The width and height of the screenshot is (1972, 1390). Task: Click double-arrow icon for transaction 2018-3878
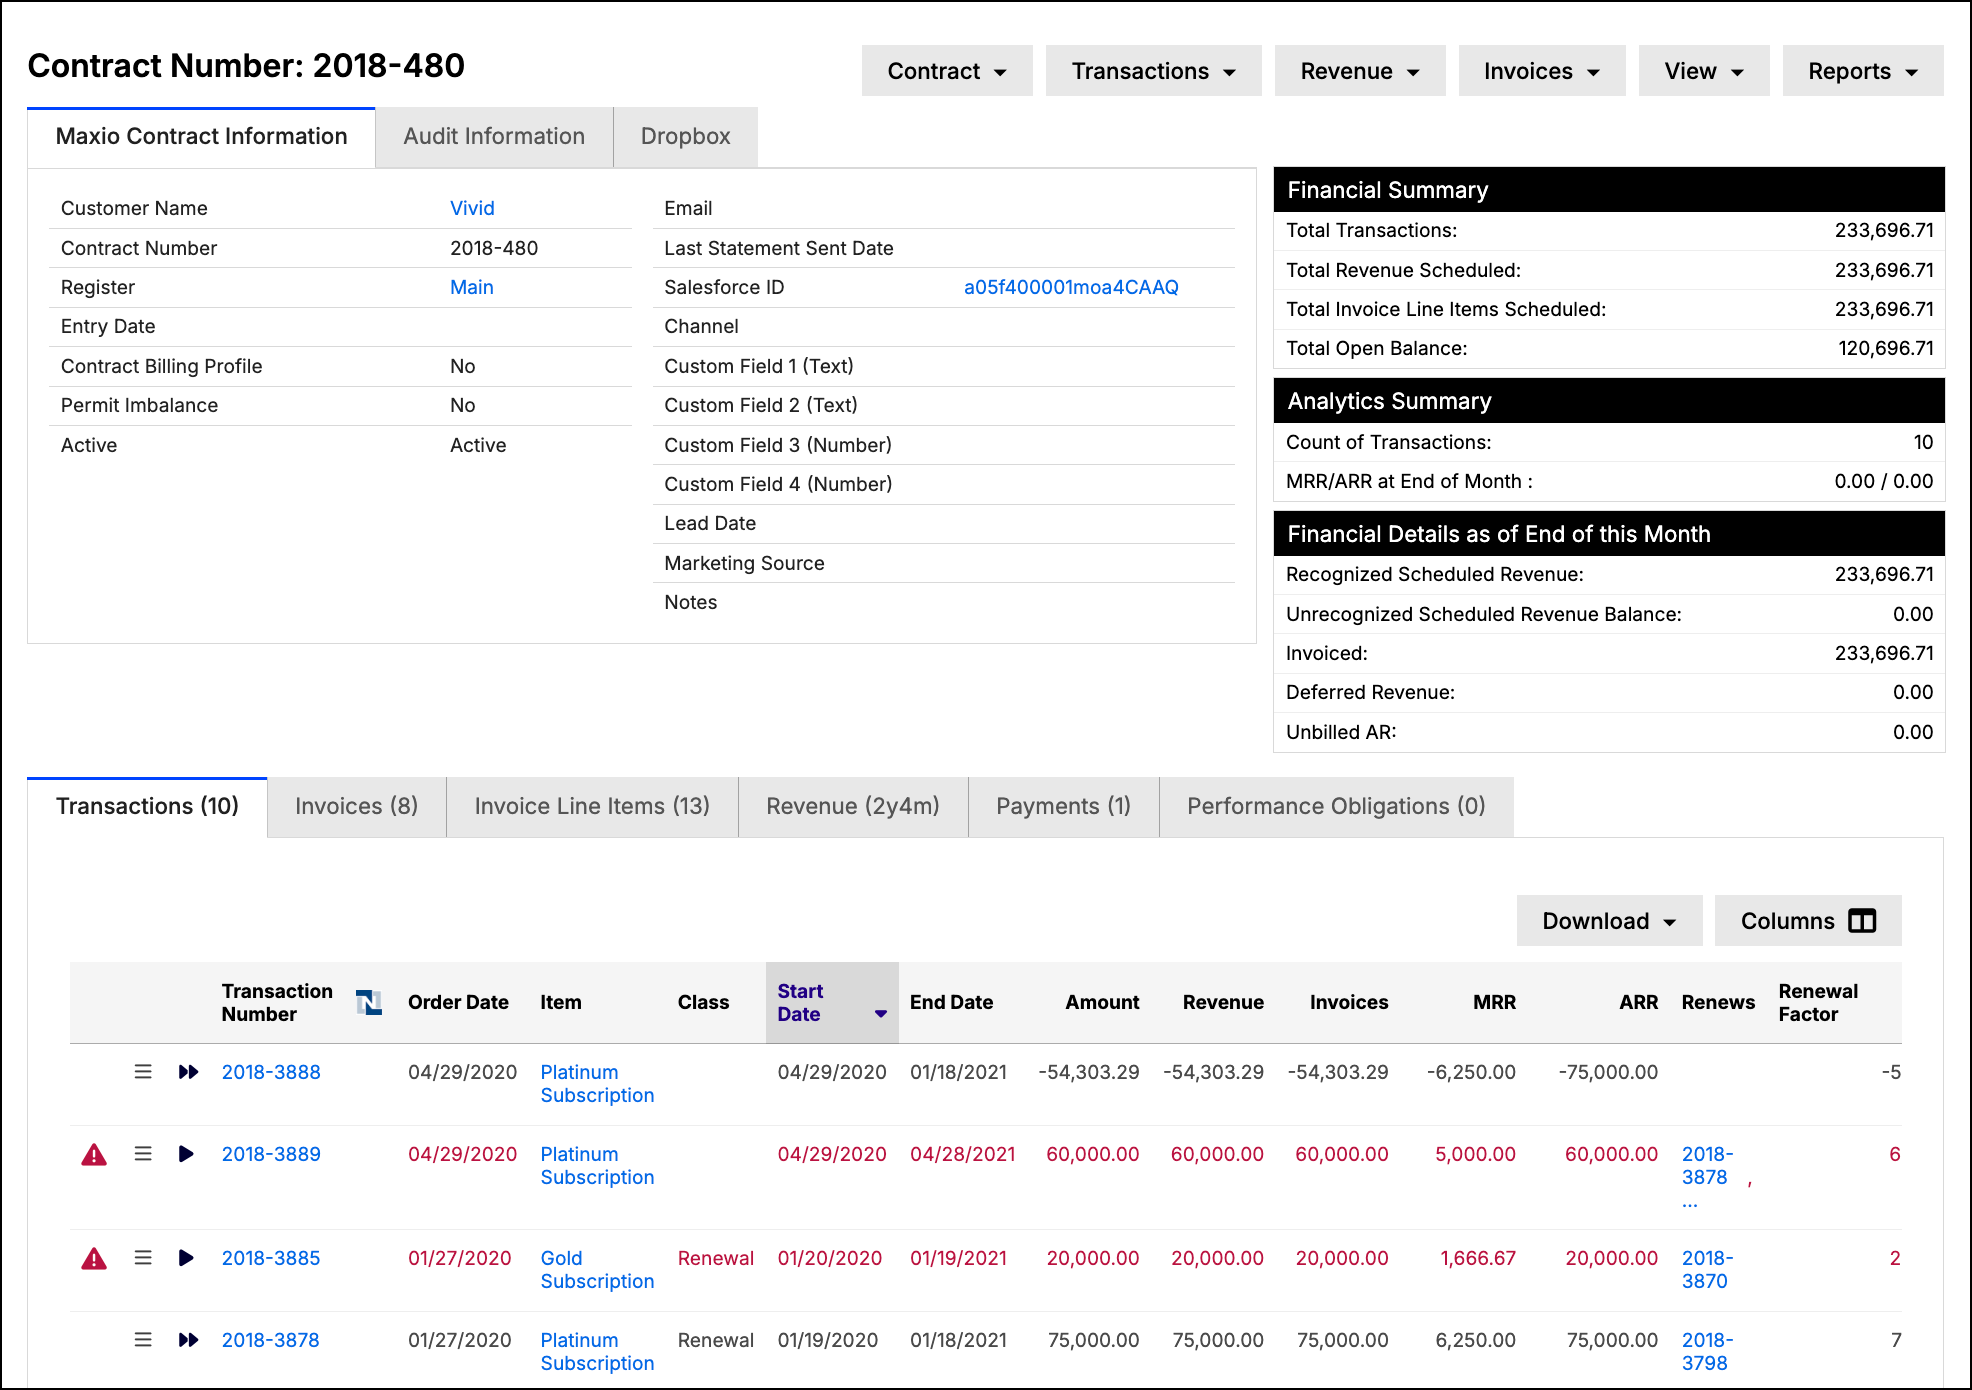[188, 1340]
